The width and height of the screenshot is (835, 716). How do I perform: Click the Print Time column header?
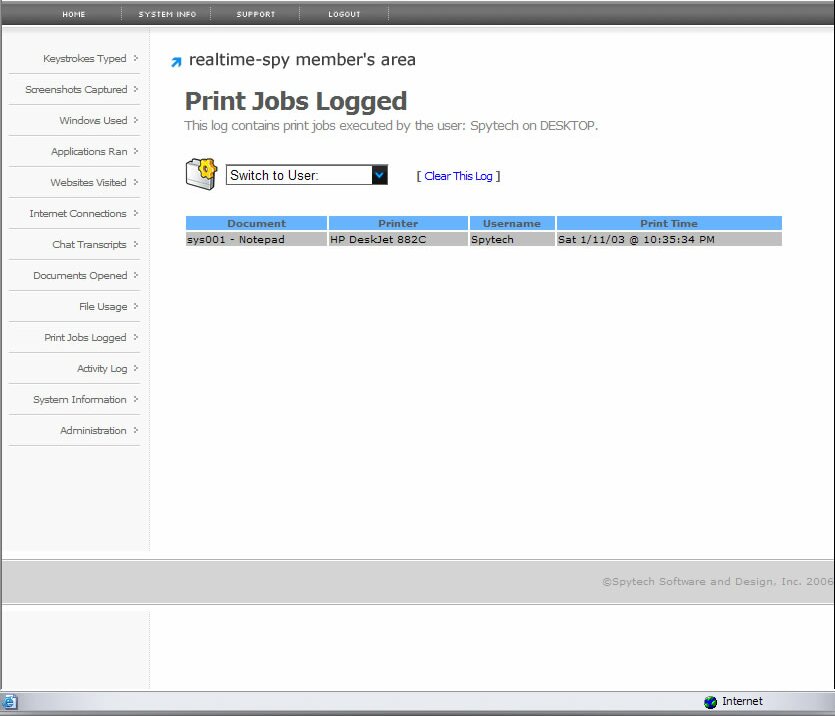(669, 223)
